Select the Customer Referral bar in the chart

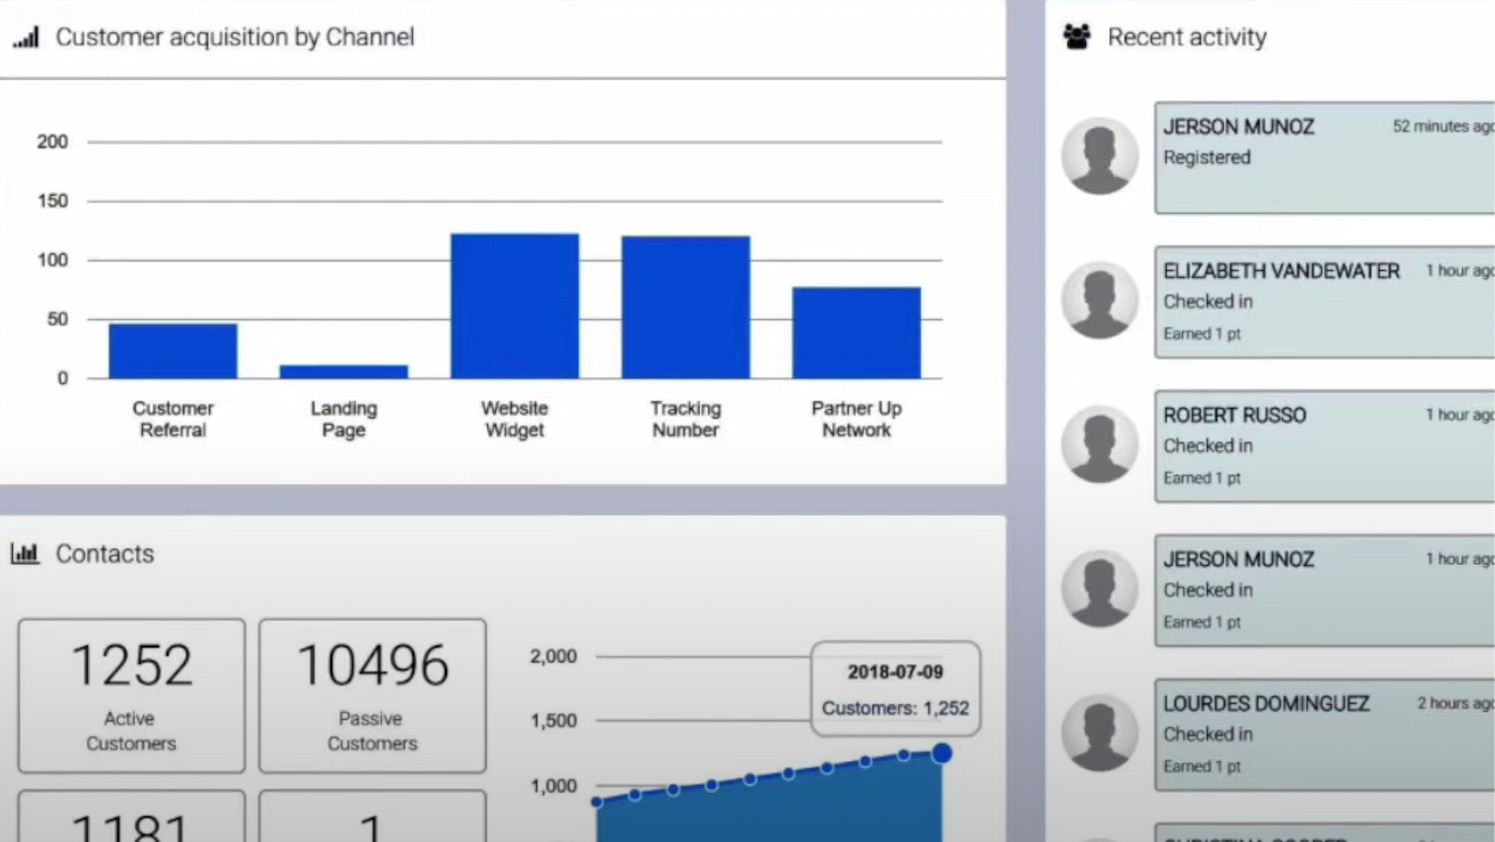[172, 350]
